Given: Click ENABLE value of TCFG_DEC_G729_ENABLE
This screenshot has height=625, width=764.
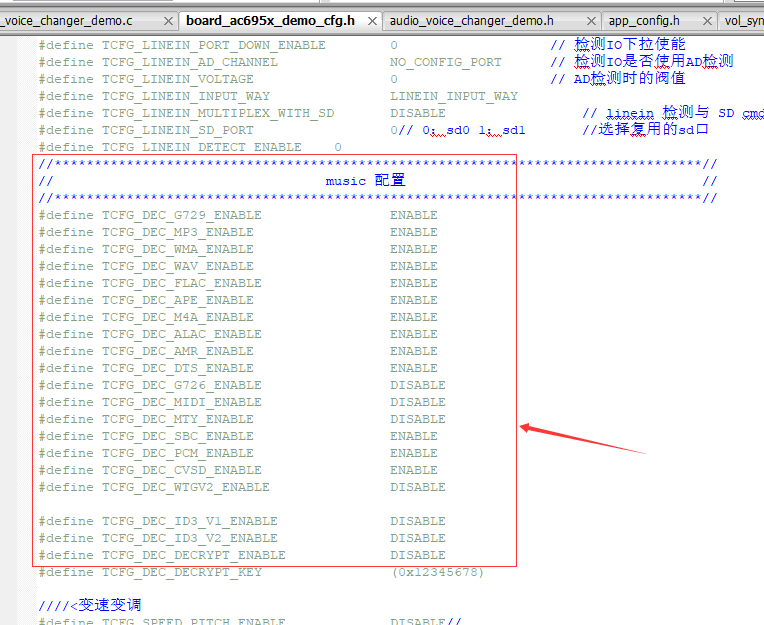Looking at the screenshot, I should (x=414, y=215).
